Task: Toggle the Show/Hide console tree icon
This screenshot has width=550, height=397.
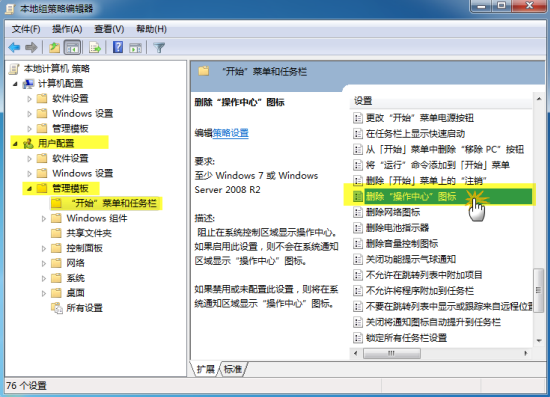Action: (72, 47)
